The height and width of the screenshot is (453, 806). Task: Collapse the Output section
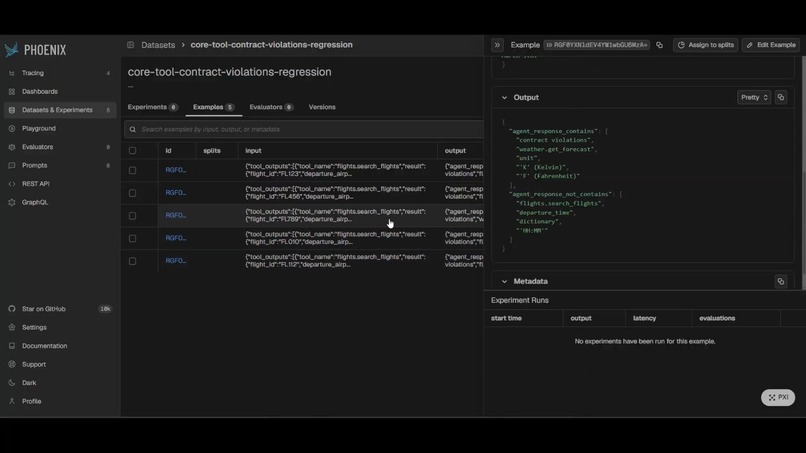pos(504,98)
